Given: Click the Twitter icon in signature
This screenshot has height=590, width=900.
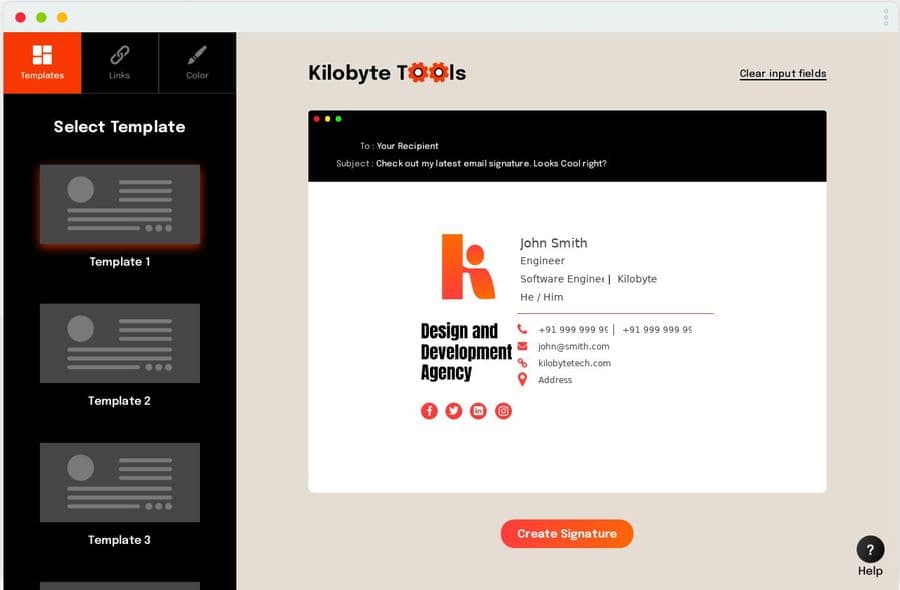Looking at the screenshot, I should 454,411.
